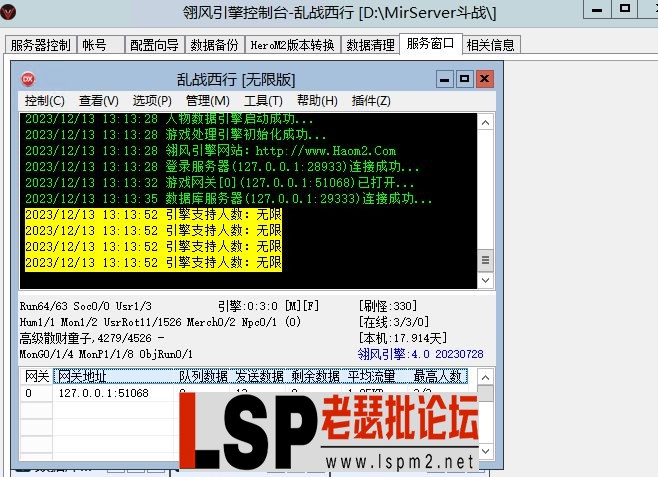Click the 剩余数据 column header
The image size is (658, 477).
(315, 376)
